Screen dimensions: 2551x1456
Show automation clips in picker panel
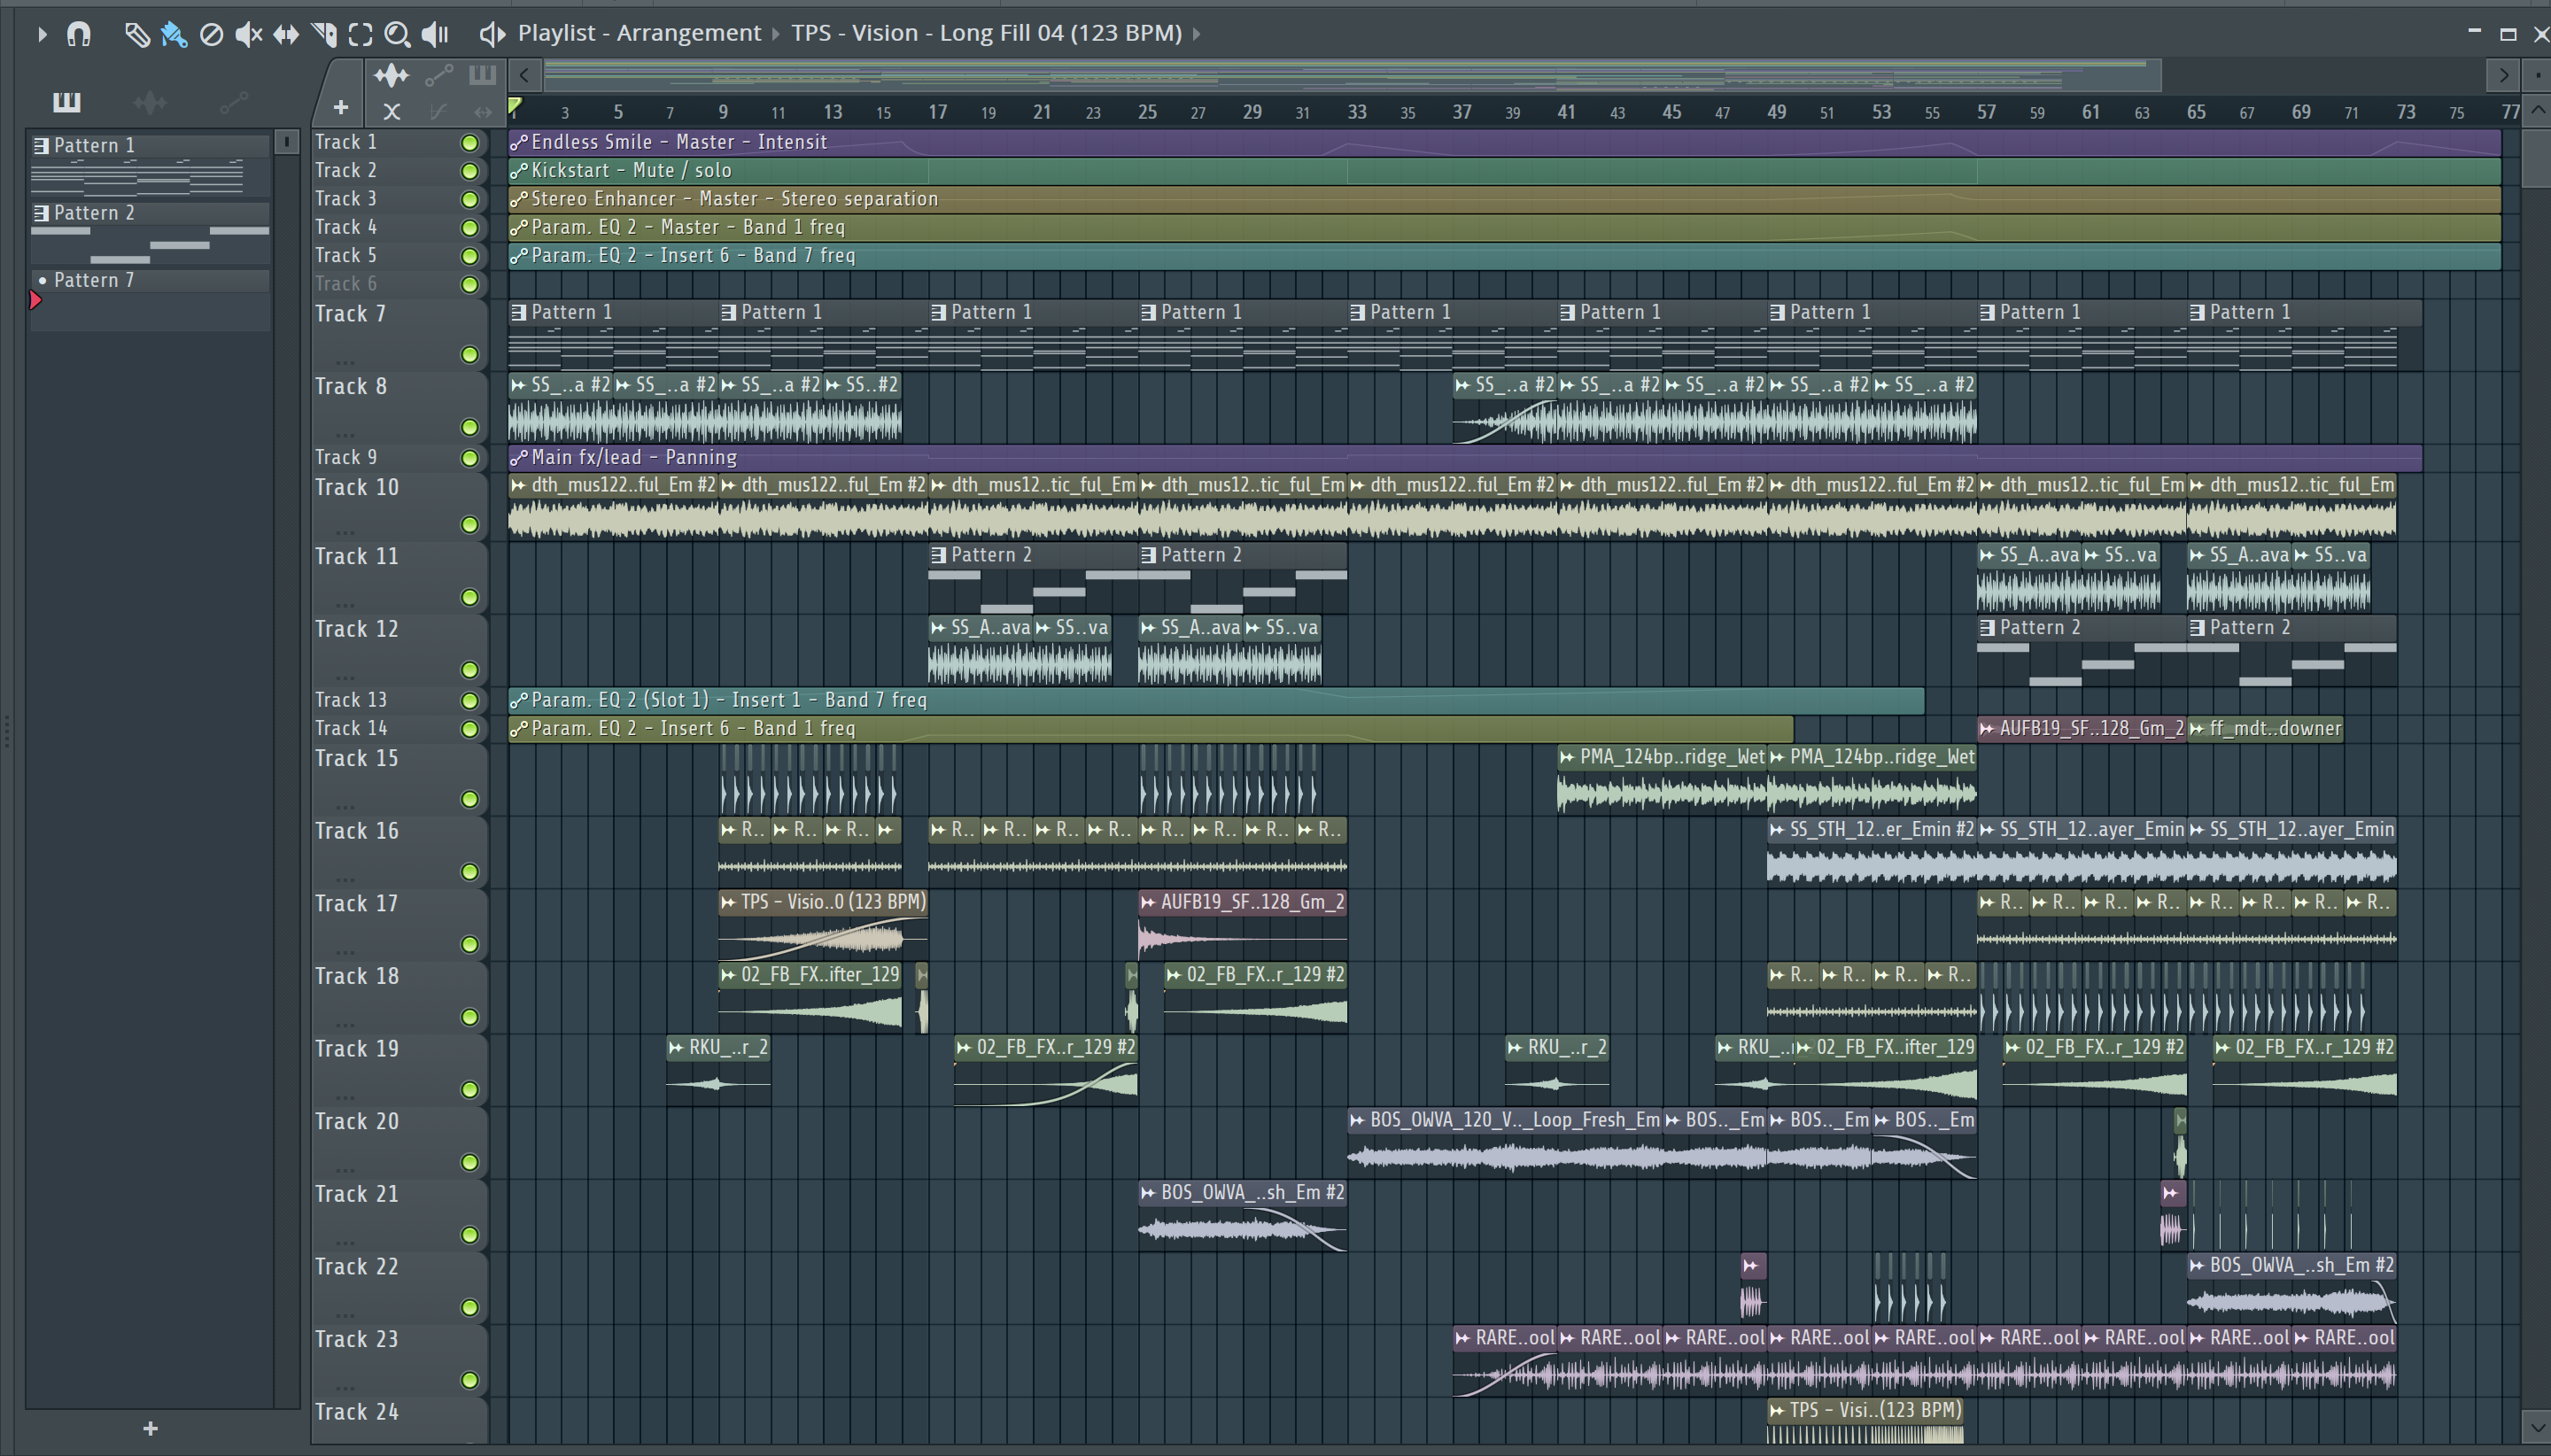[x=234, y=102]
